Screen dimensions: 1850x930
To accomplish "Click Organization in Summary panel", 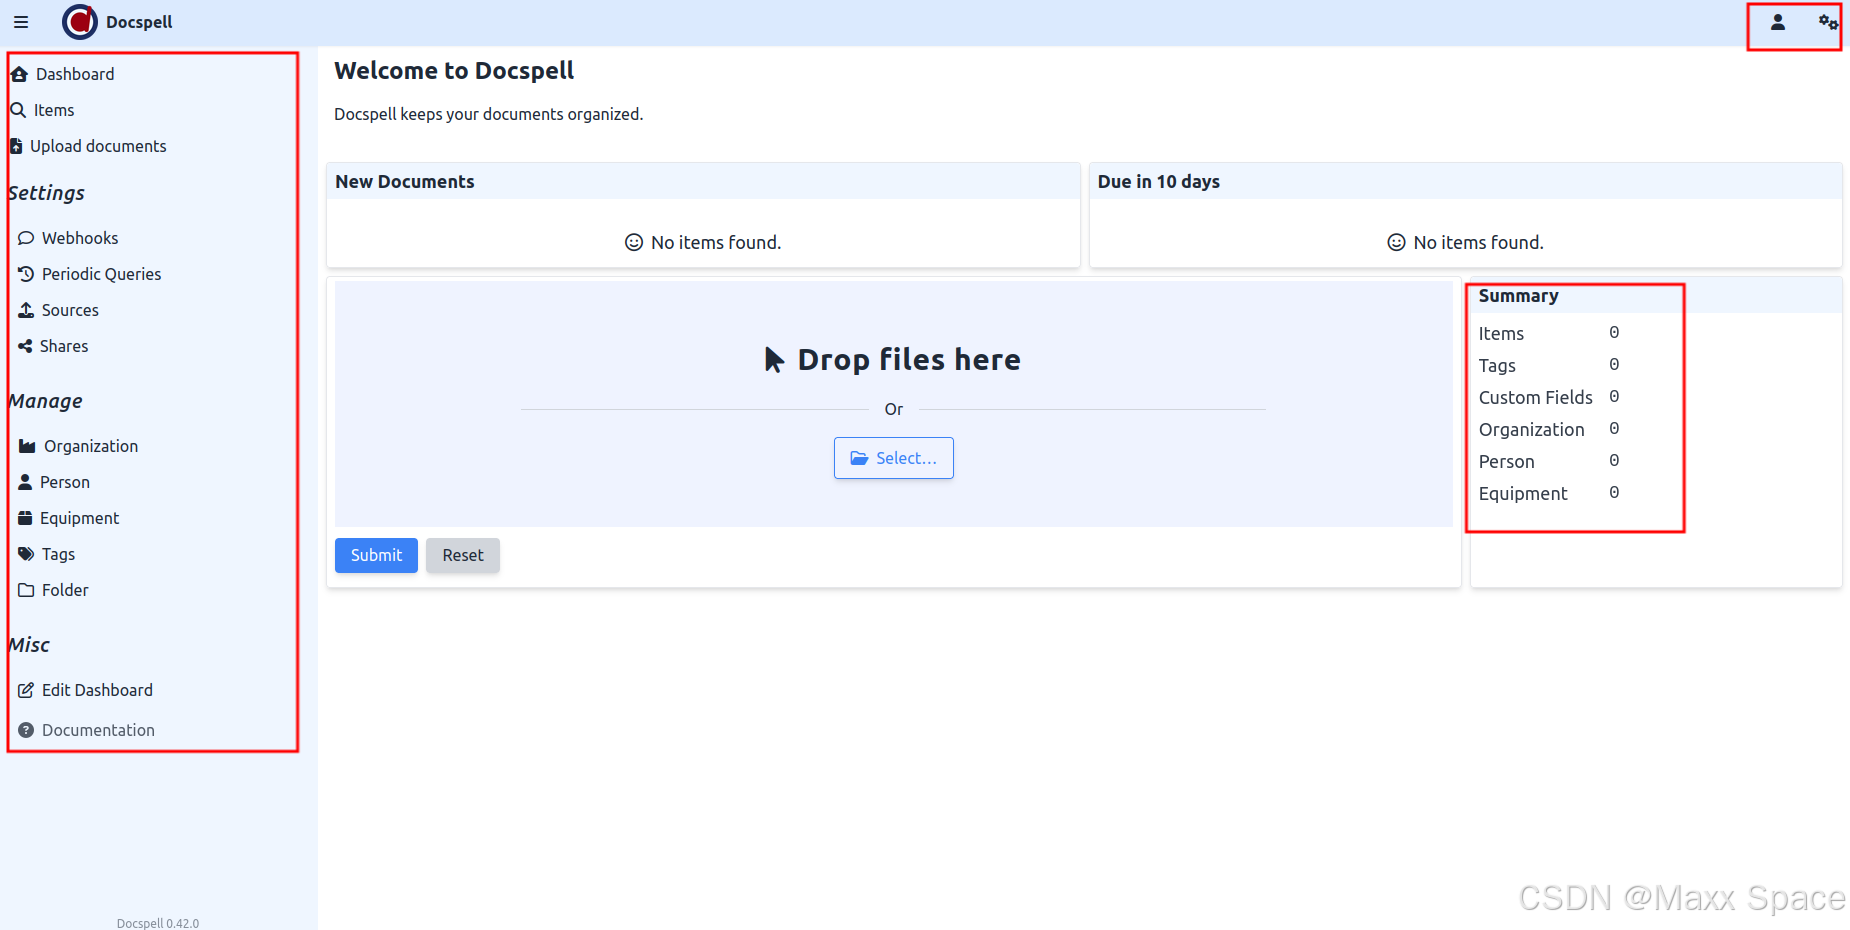I will pyautogui.click(x=1532, y=430).
